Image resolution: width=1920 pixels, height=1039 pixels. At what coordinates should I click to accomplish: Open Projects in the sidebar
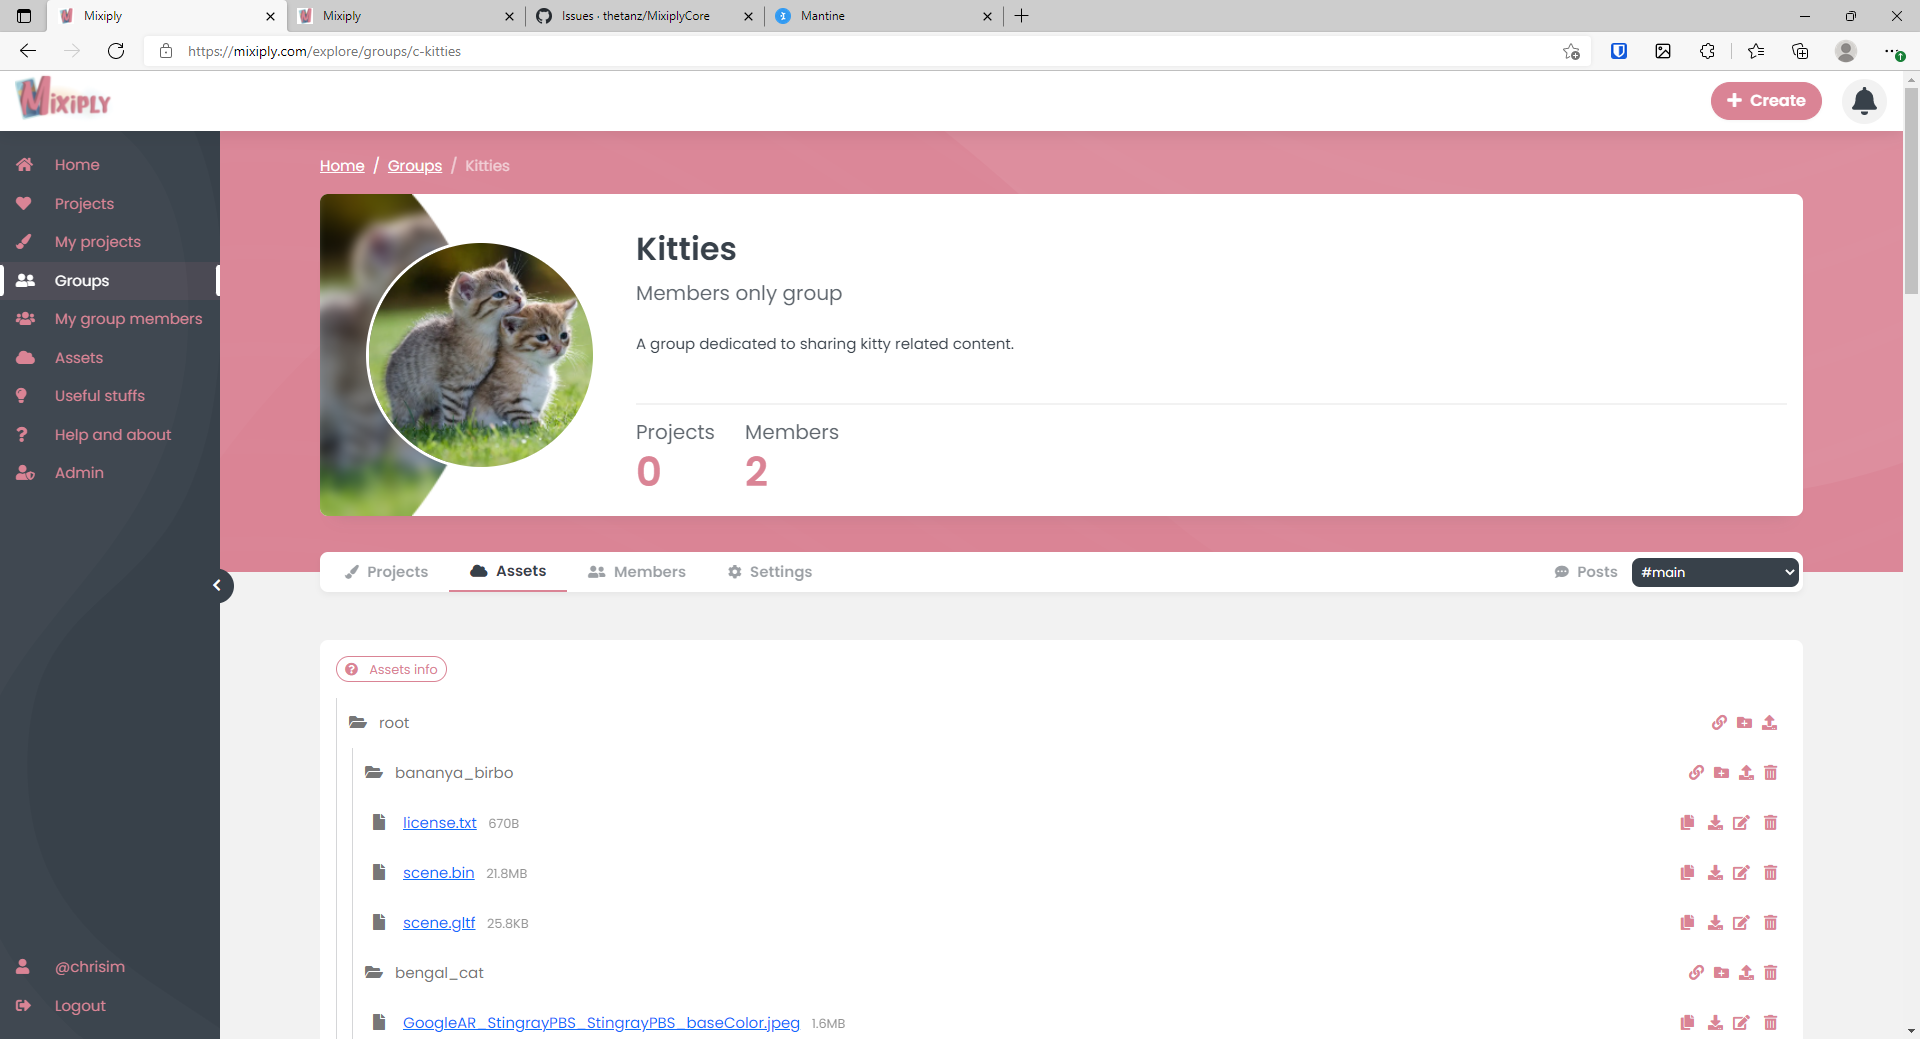coord(110,203)
